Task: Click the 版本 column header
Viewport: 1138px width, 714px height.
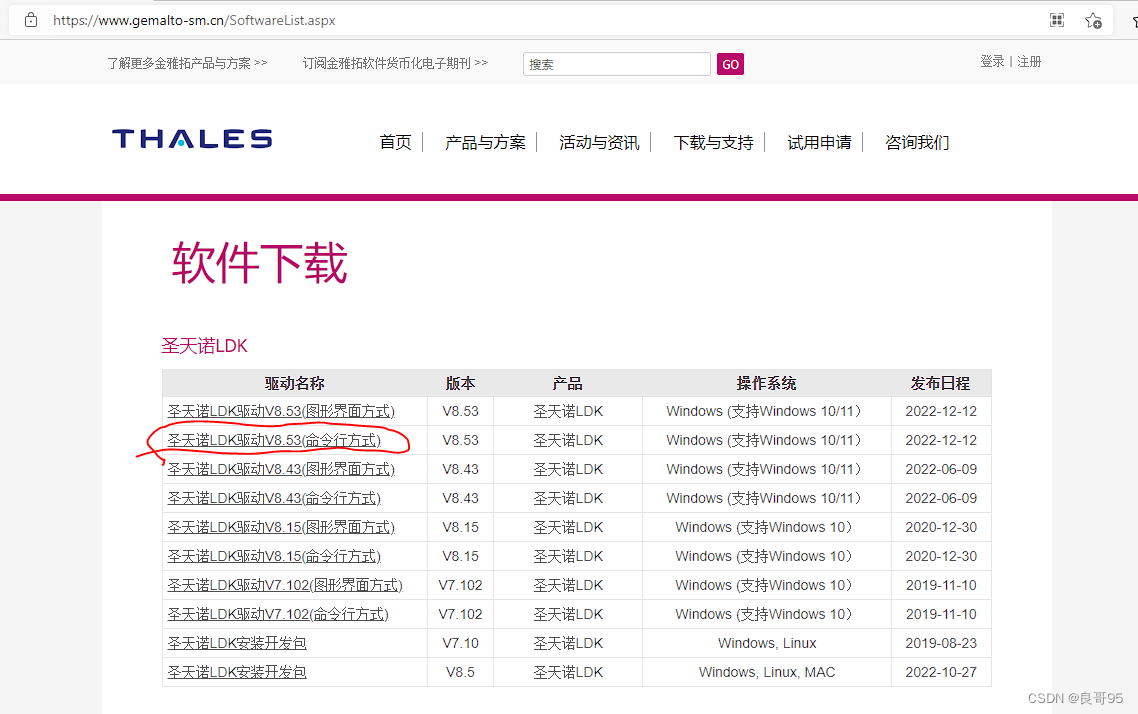Action: click(460, 383)
